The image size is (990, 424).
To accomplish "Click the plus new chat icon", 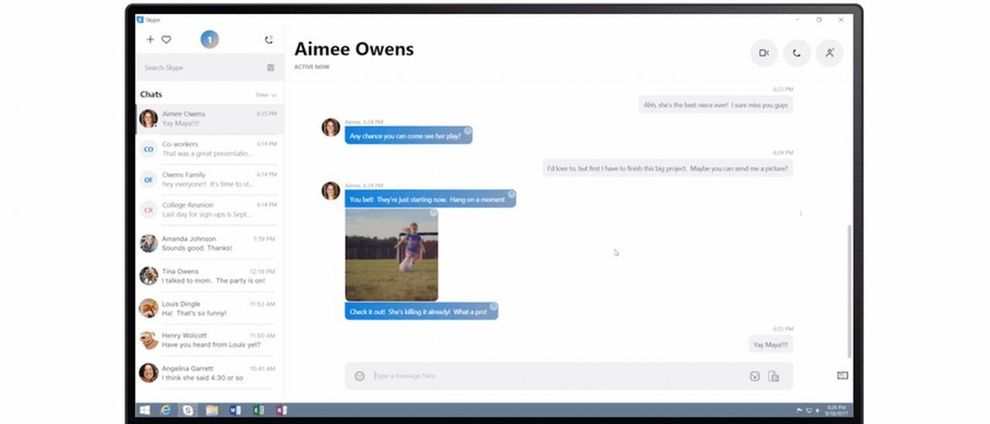I will (x=150, y=39).
